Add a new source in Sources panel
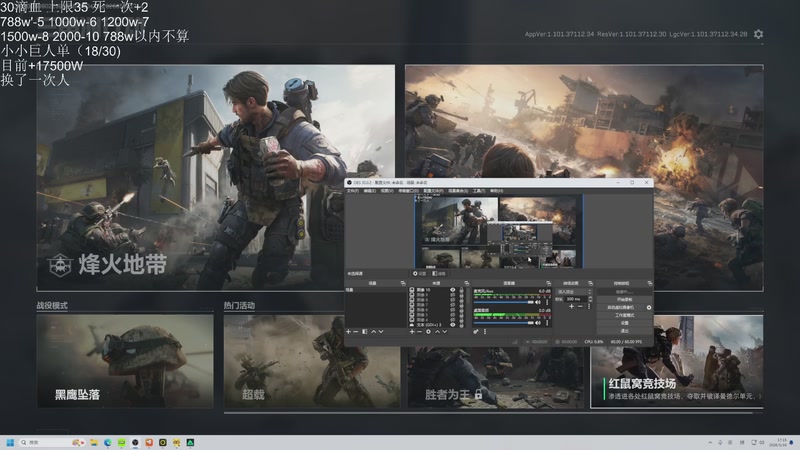 [x=412, y=332]
